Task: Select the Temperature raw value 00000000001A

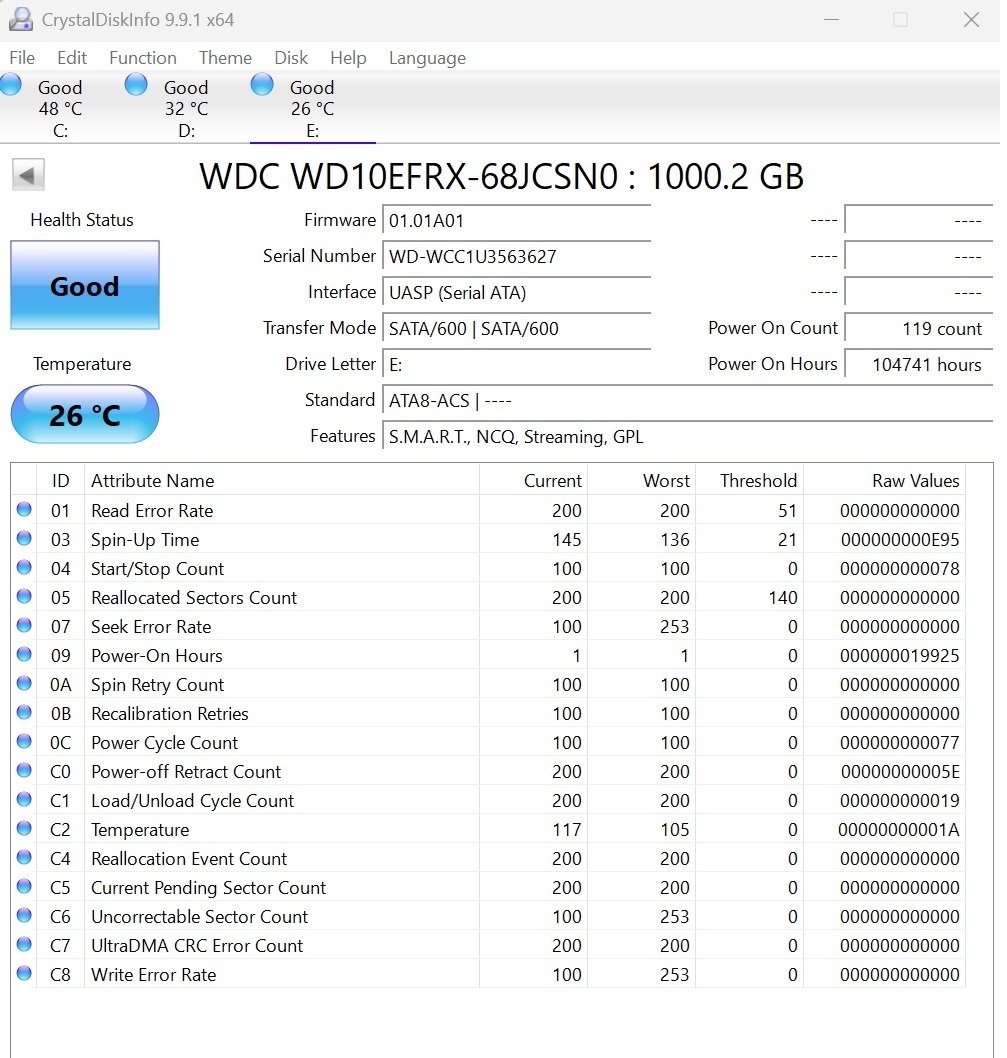Action: (x=898, y=830)
